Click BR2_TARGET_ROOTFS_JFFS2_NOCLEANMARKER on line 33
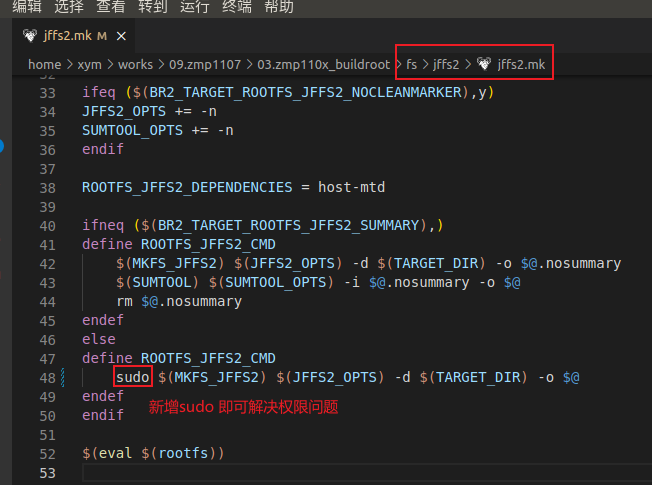The height and width of the screenshot is (485, 652). (x=305, y=92)
